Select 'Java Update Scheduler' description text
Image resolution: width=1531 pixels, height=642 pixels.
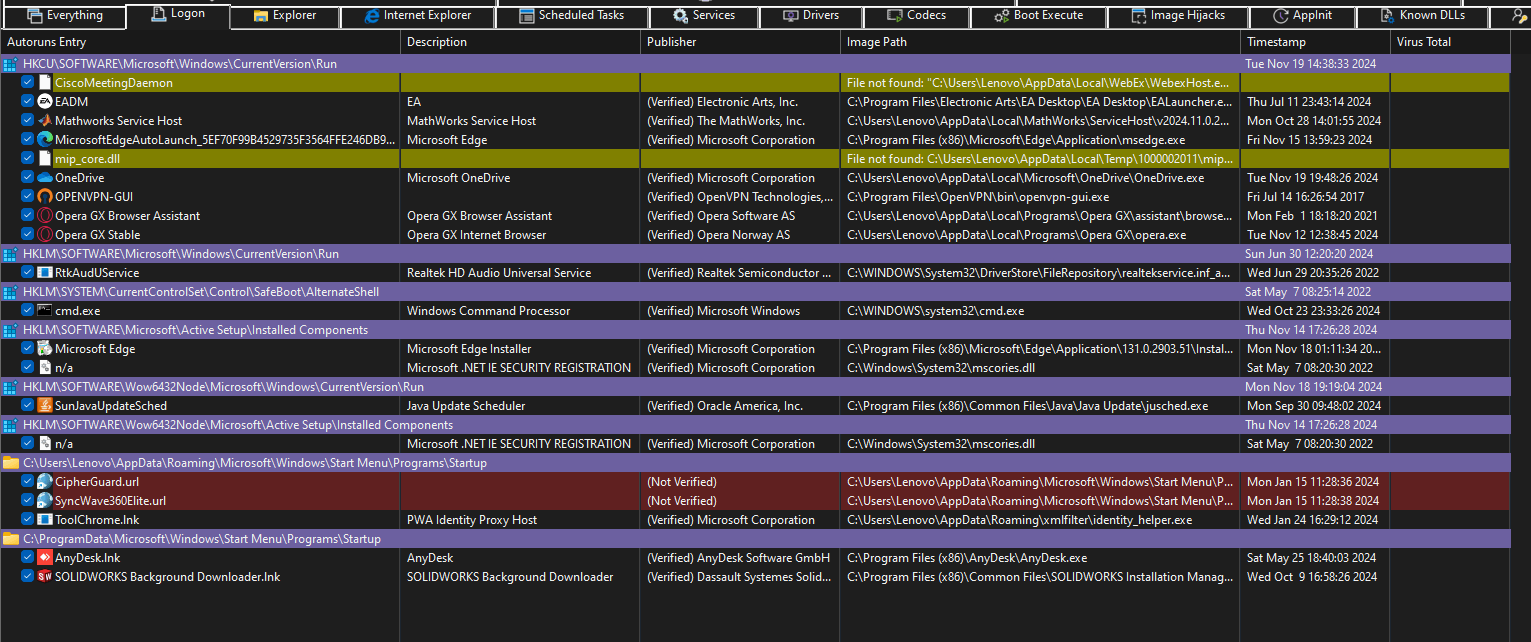(466, 406)
